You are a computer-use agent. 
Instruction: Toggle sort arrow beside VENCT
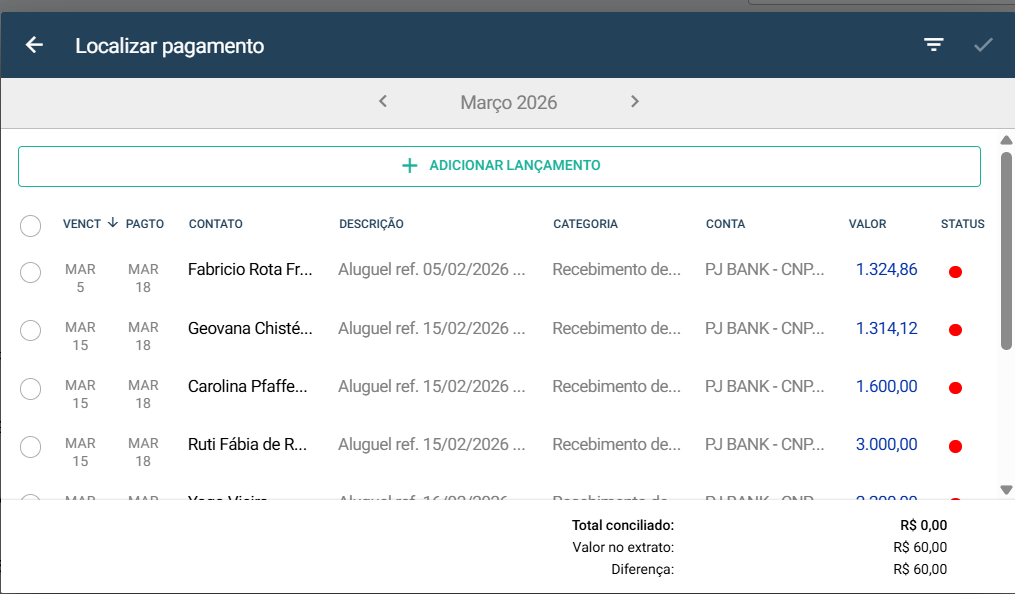click(x=113, y=223)
